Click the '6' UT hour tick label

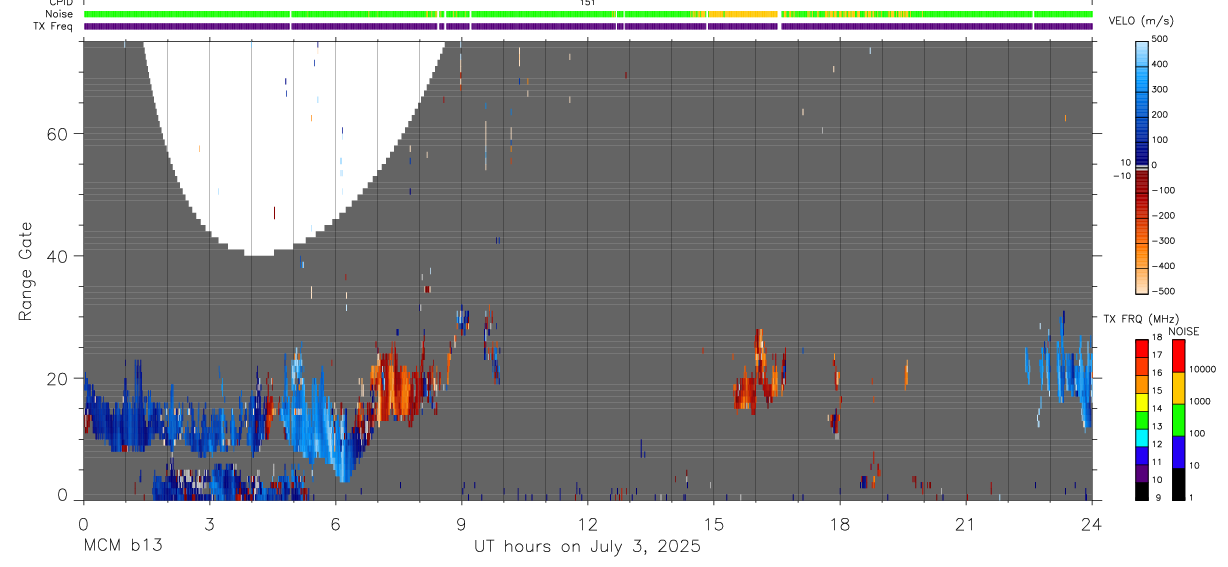click(x=335, y=524)
